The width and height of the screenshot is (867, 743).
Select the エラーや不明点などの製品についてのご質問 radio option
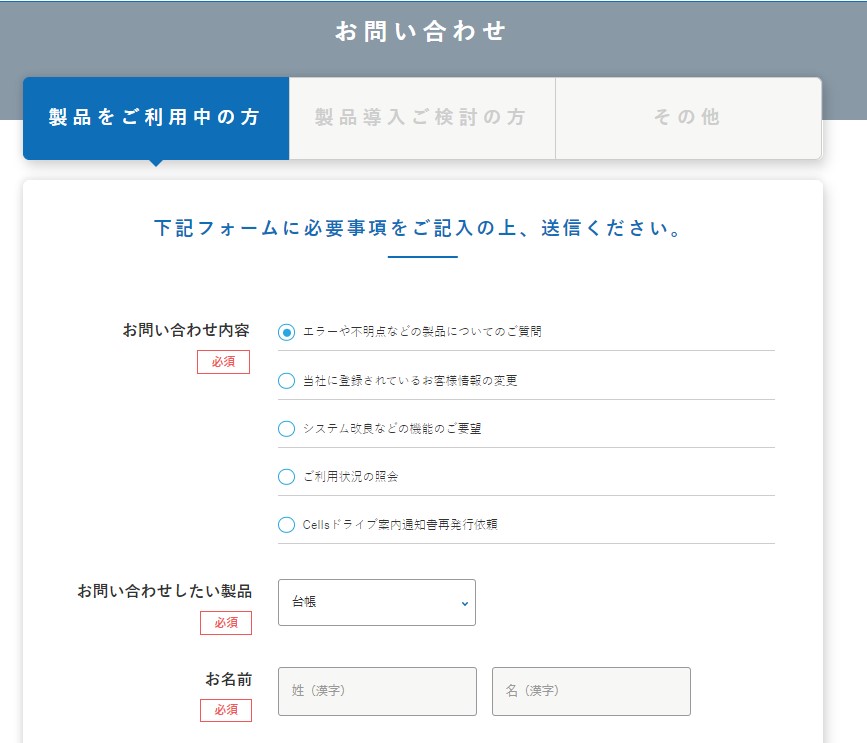click(x=285, y=329)
